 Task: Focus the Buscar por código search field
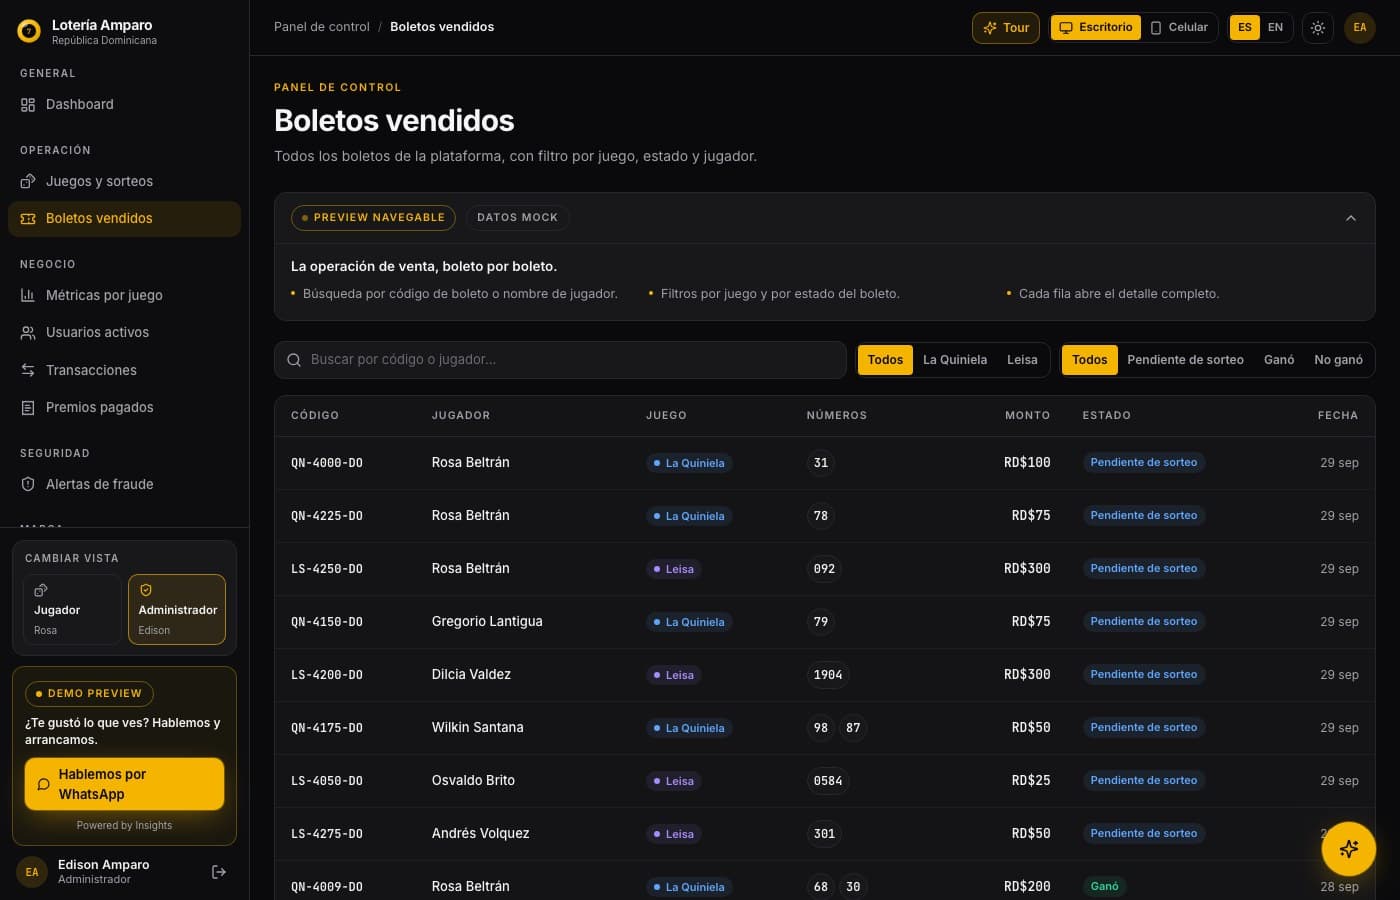tap(560, 360)
